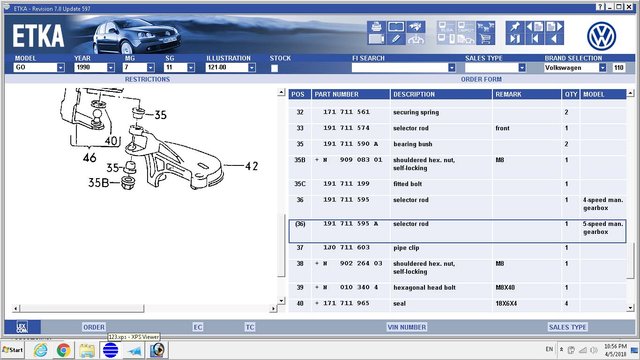This screenshot has height=360, width=640.
Task: Open the SALES TYPE dropdown at top
Action: point(522,68)
